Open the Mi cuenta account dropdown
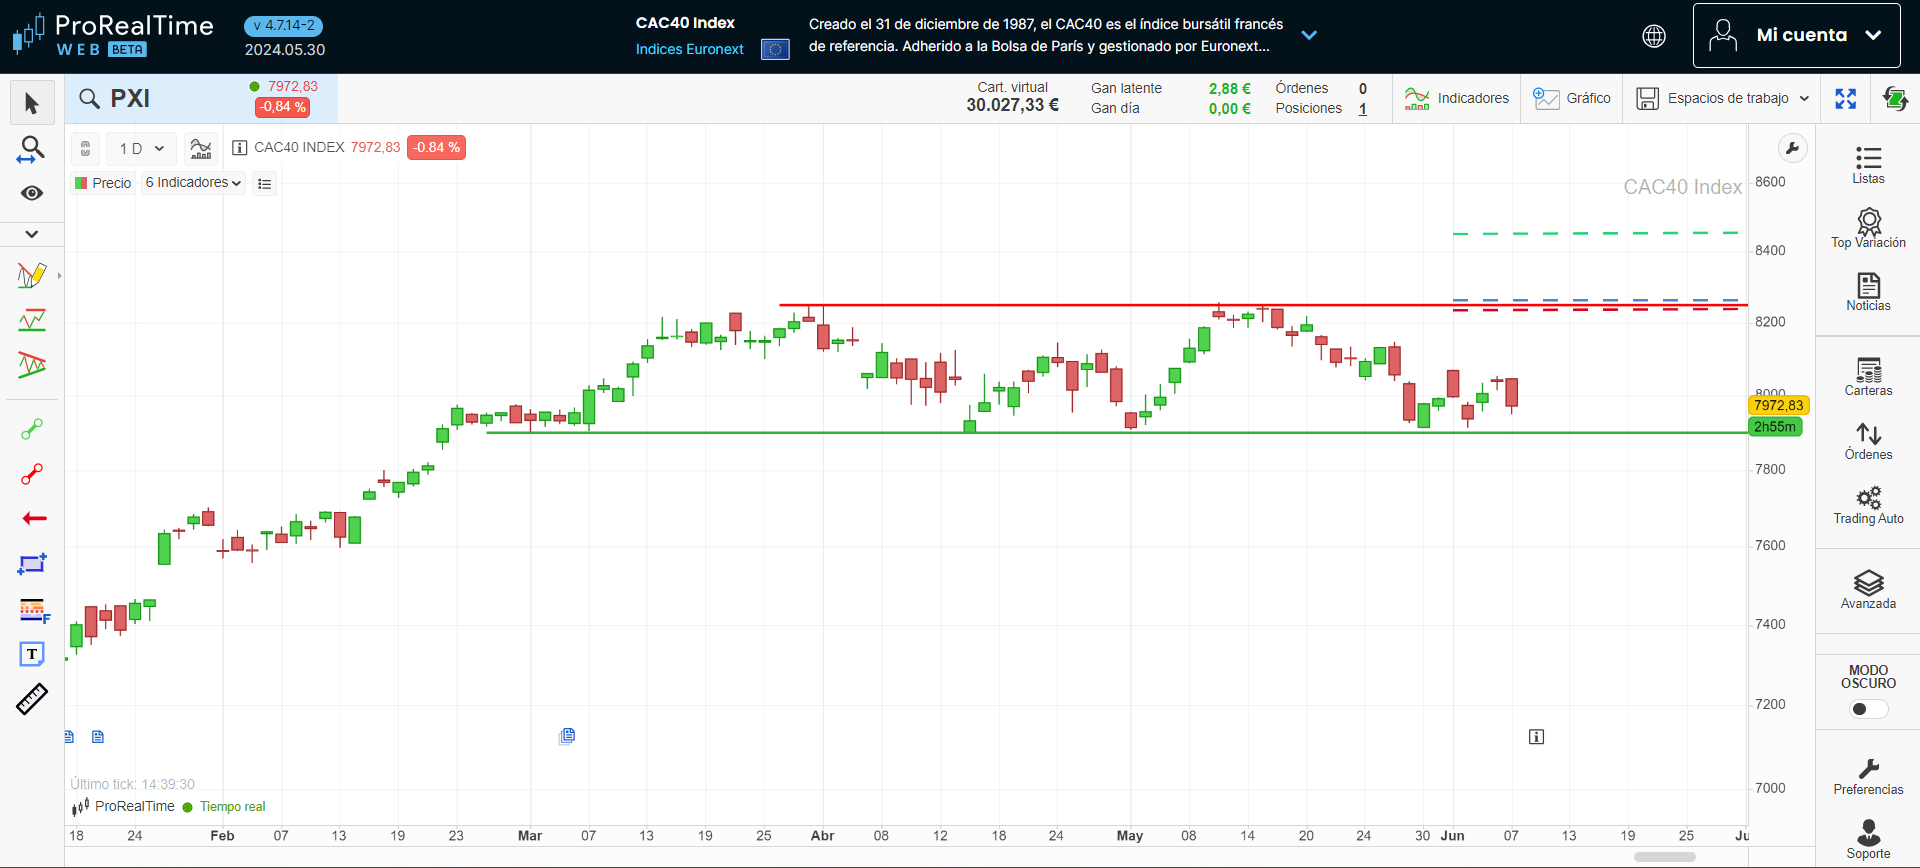 [x=1796, y=35]
